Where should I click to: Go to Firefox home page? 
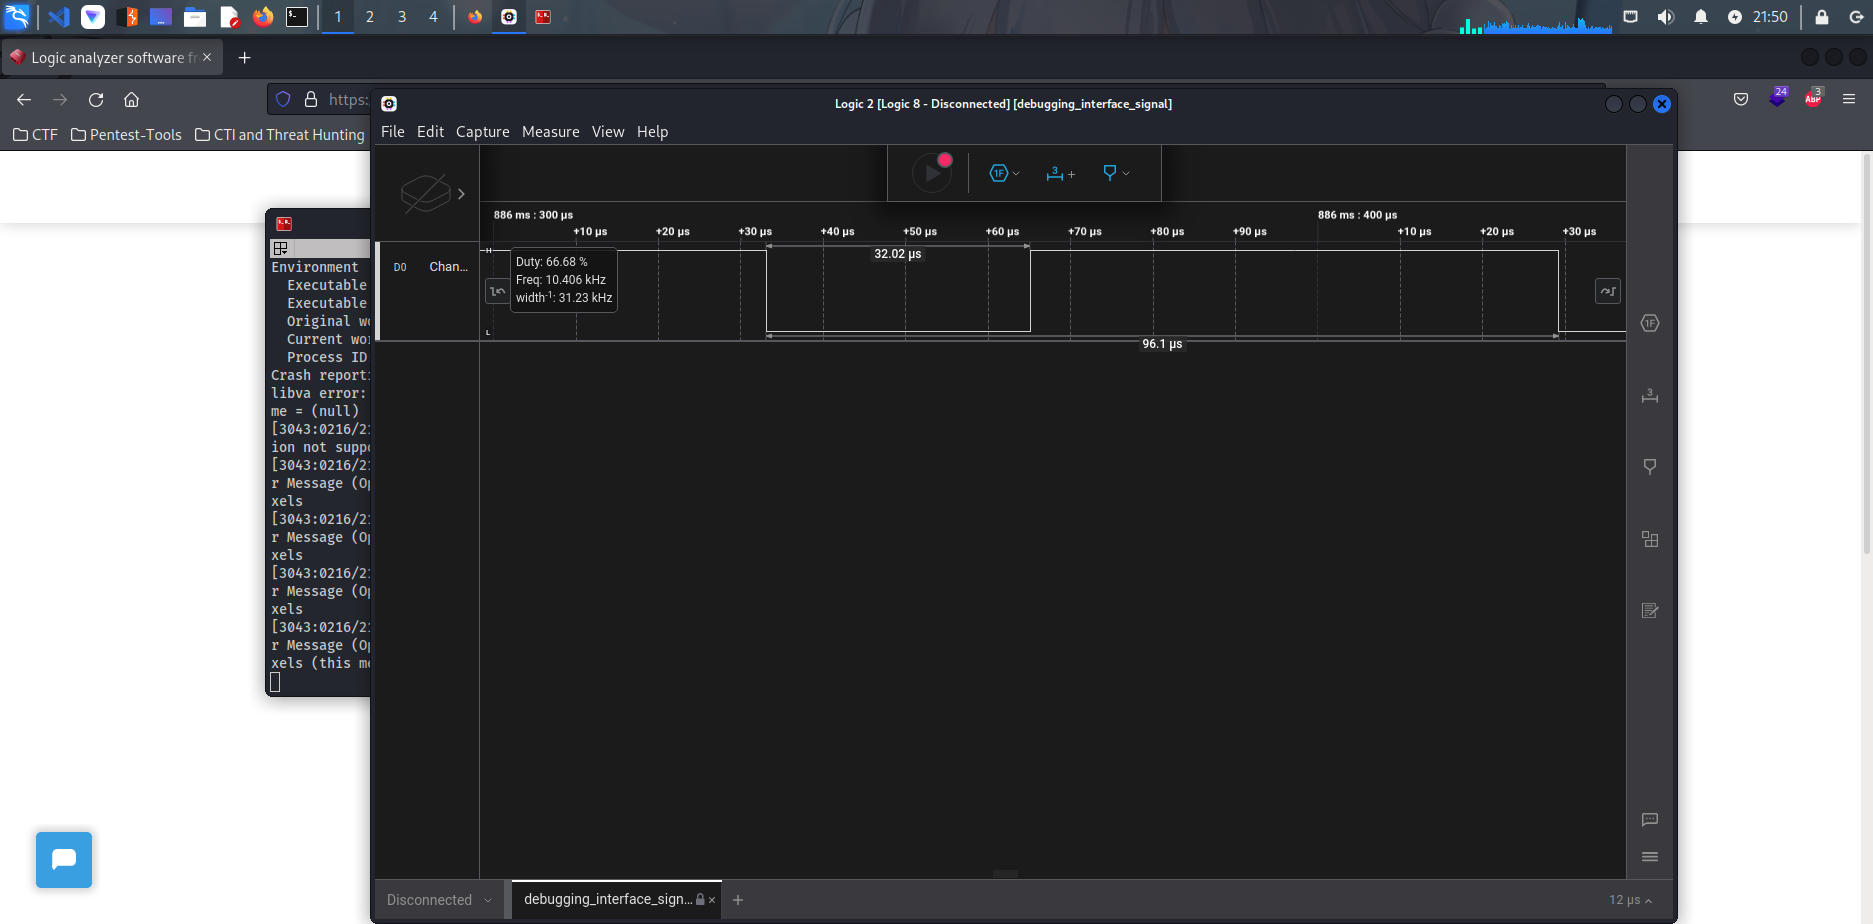pos(131,99)
